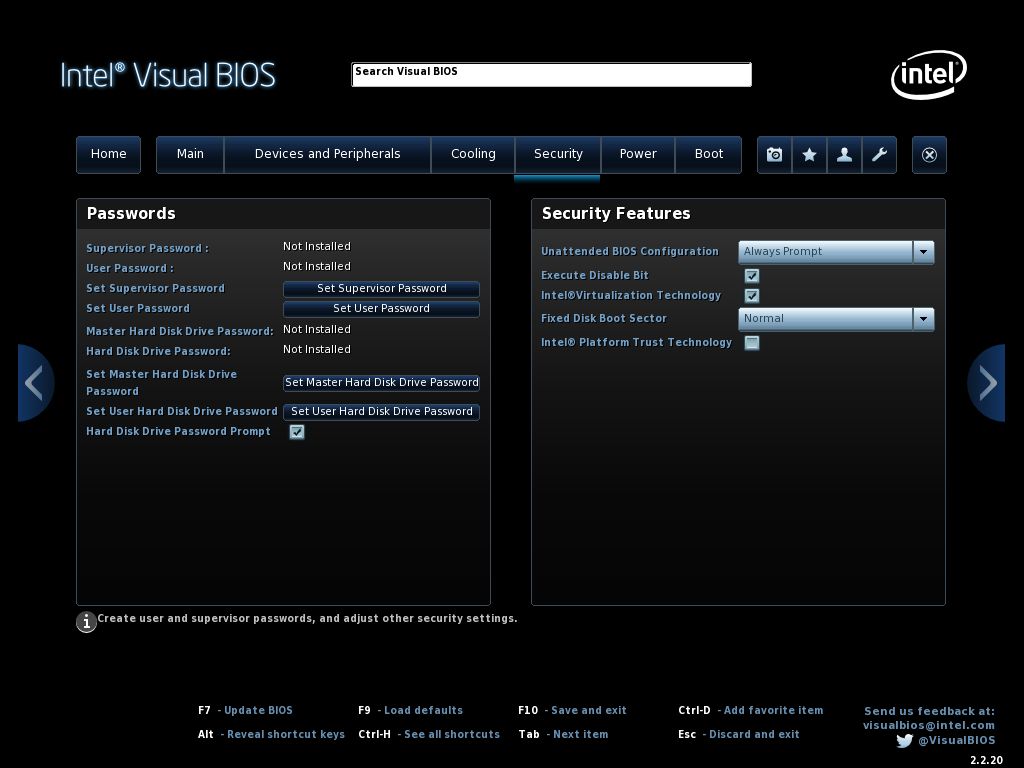Click the Passwords panel heading
This screenshot has height=768, width=1024.
pos(131,214)
